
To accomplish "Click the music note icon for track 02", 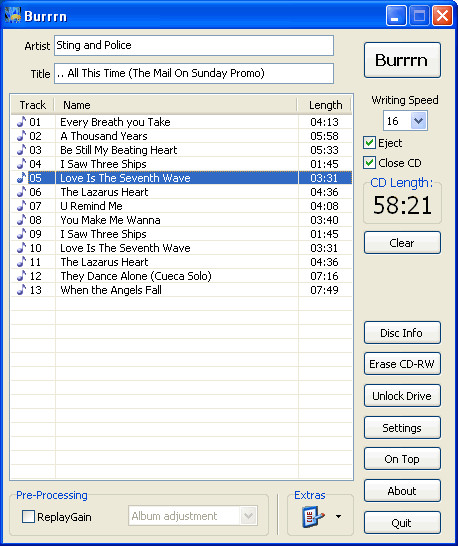I will pyautogui.click(x=22, y=136).
